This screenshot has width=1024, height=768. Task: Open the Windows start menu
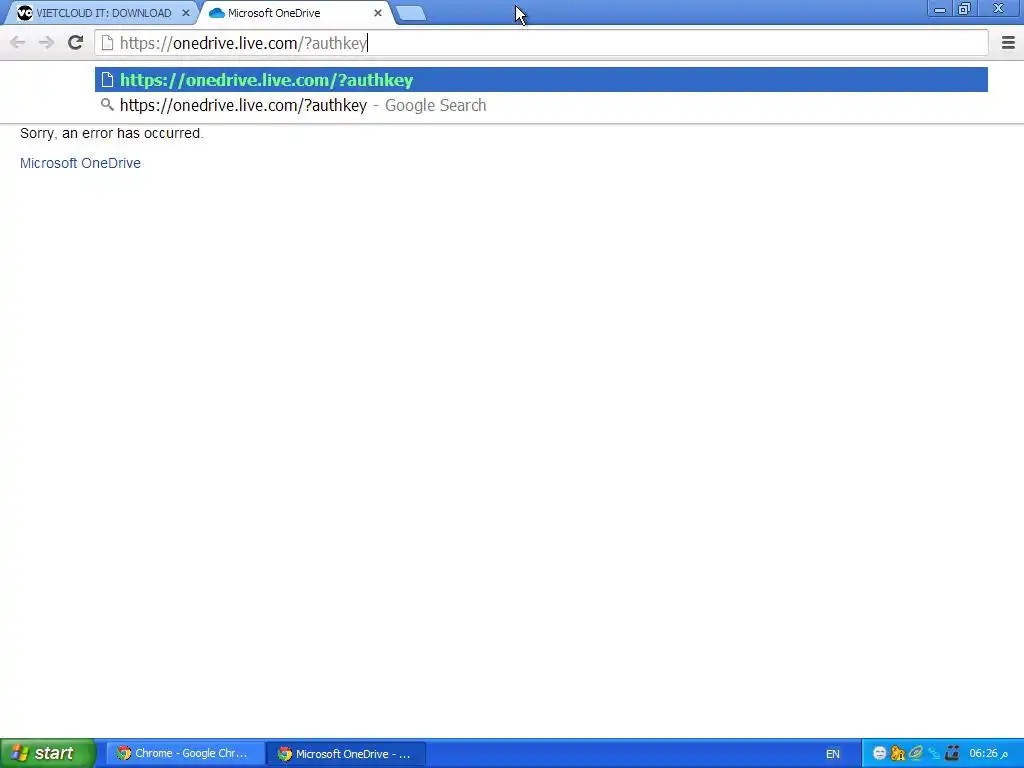(47, 753)
